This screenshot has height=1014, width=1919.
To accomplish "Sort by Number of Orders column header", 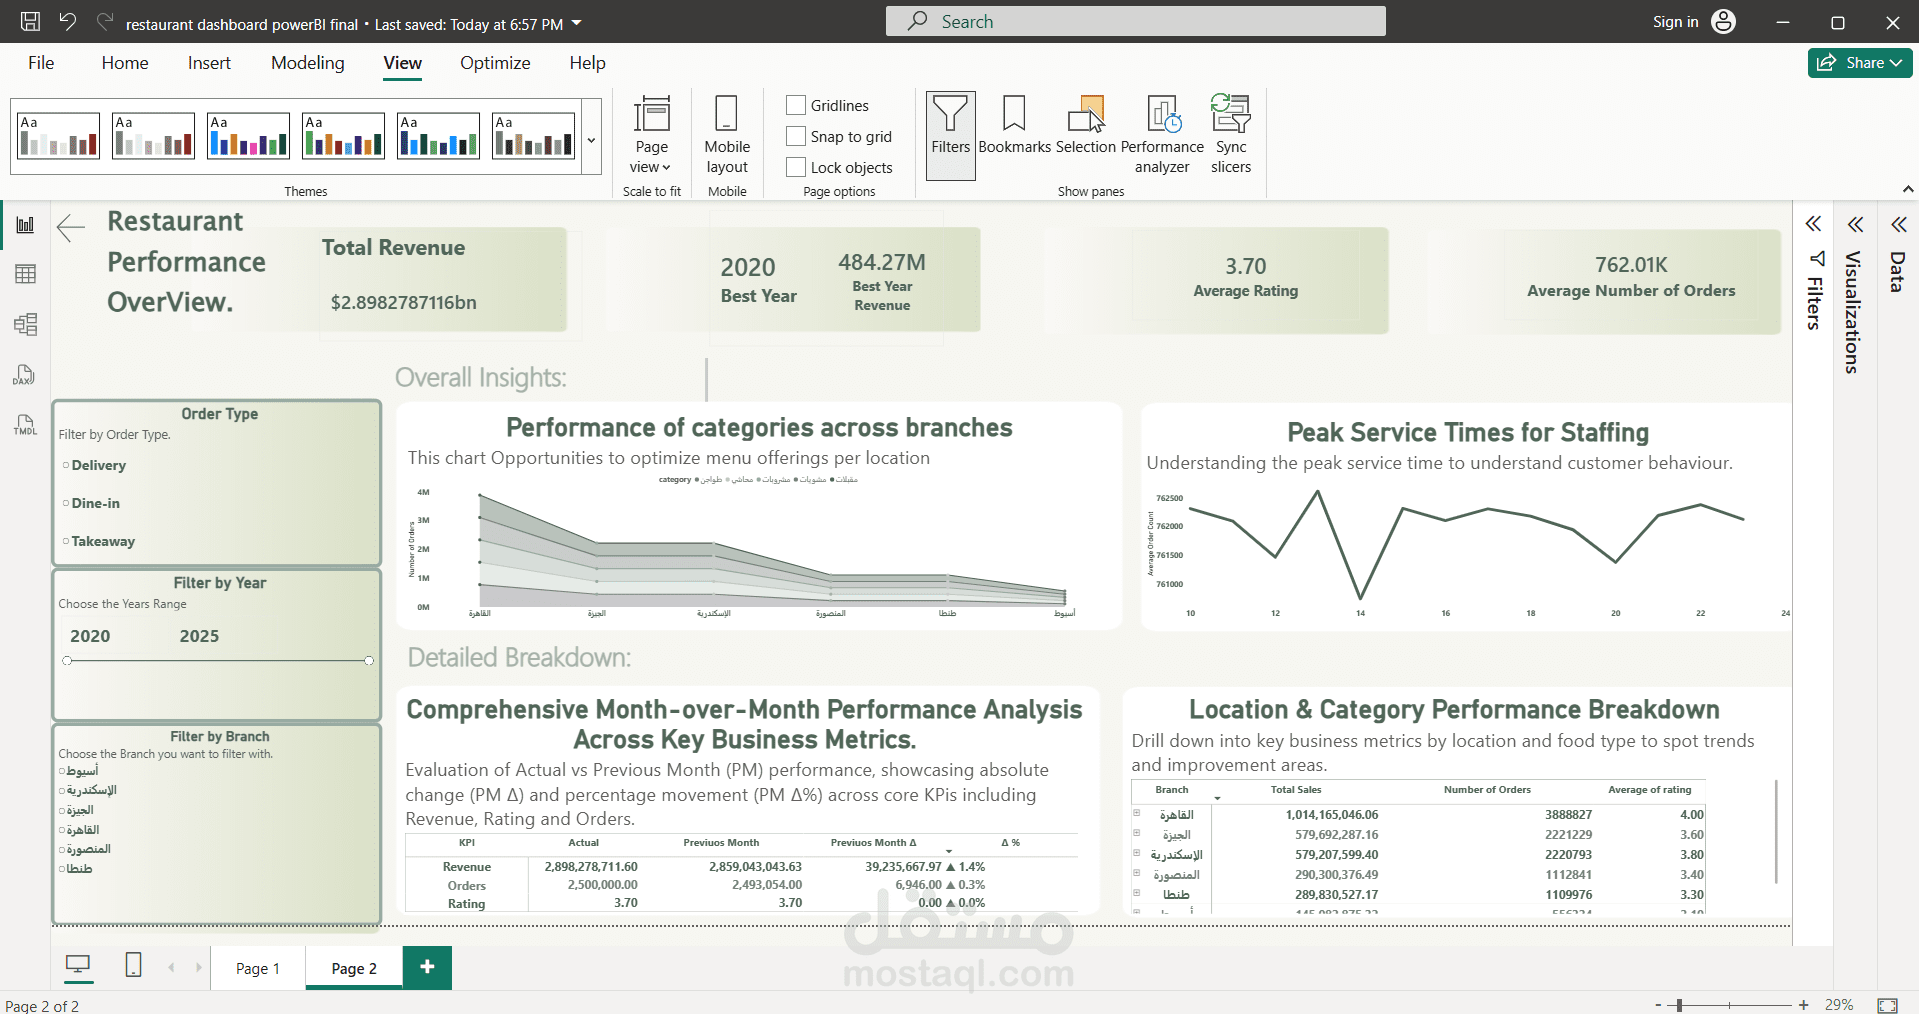I will coord(1487,790).
